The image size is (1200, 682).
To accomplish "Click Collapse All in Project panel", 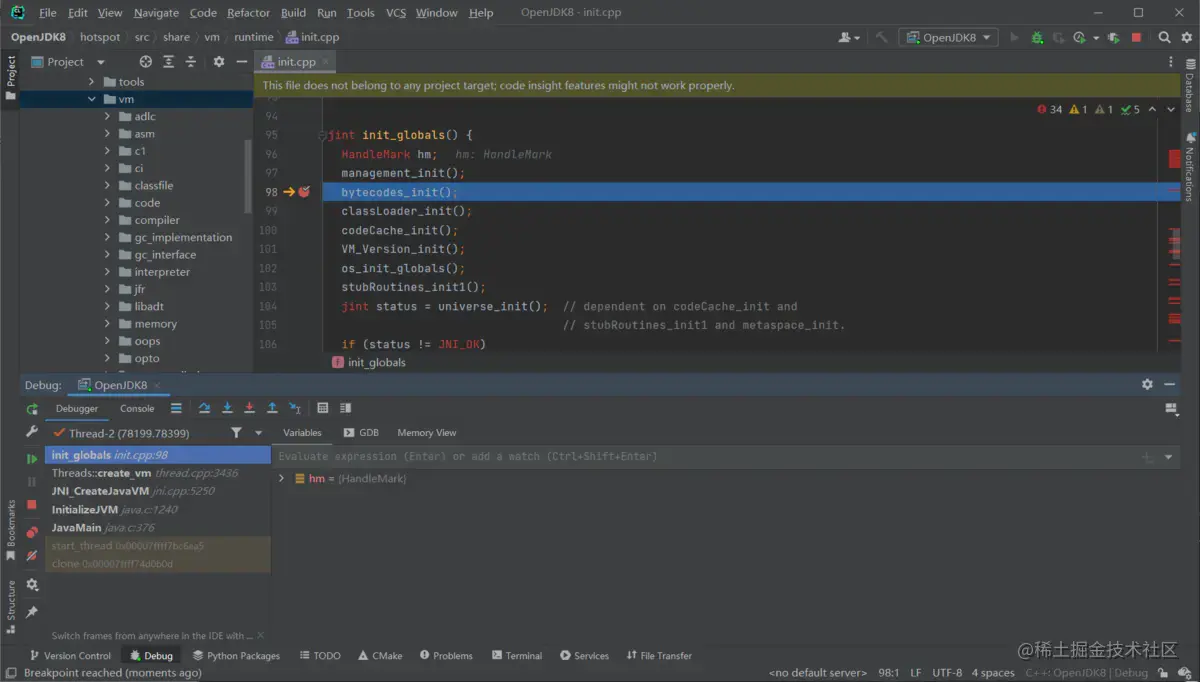I will (191, 62).
